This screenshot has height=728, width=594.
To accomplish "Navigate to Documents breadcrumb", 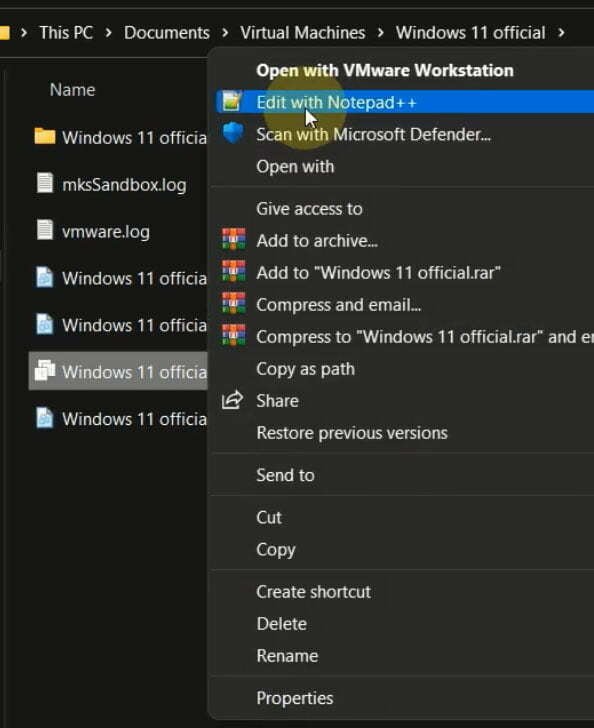I will coord(167,33).
